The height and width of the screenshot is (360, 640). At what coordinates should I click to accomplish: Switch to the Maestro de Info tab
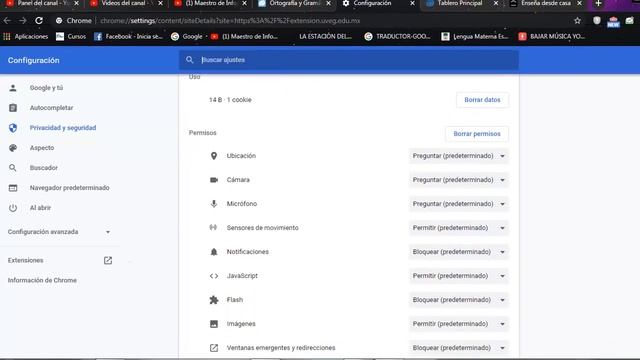click(210, 3)
